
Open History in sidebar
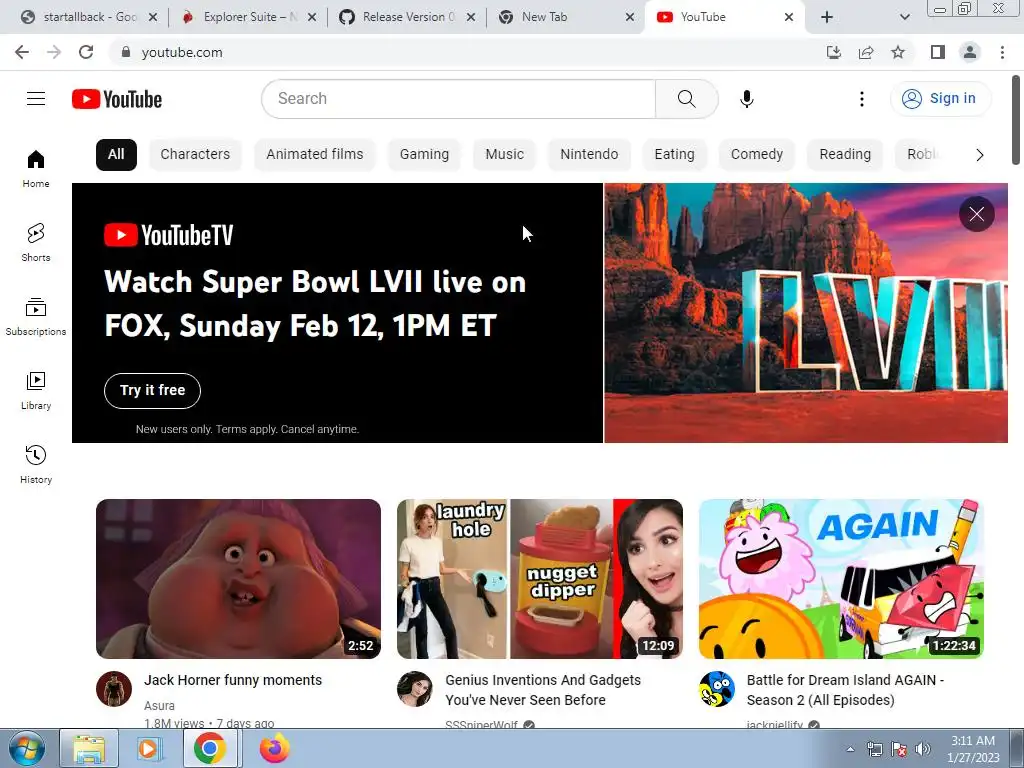(x=36, y=464)
